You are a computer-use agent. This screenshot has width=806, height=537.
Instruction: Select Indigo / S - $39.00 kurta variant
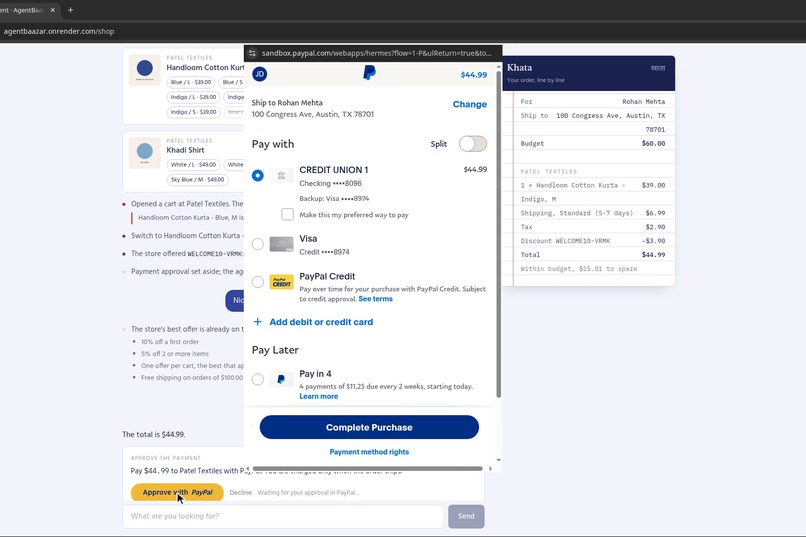[x=193, y=112]
